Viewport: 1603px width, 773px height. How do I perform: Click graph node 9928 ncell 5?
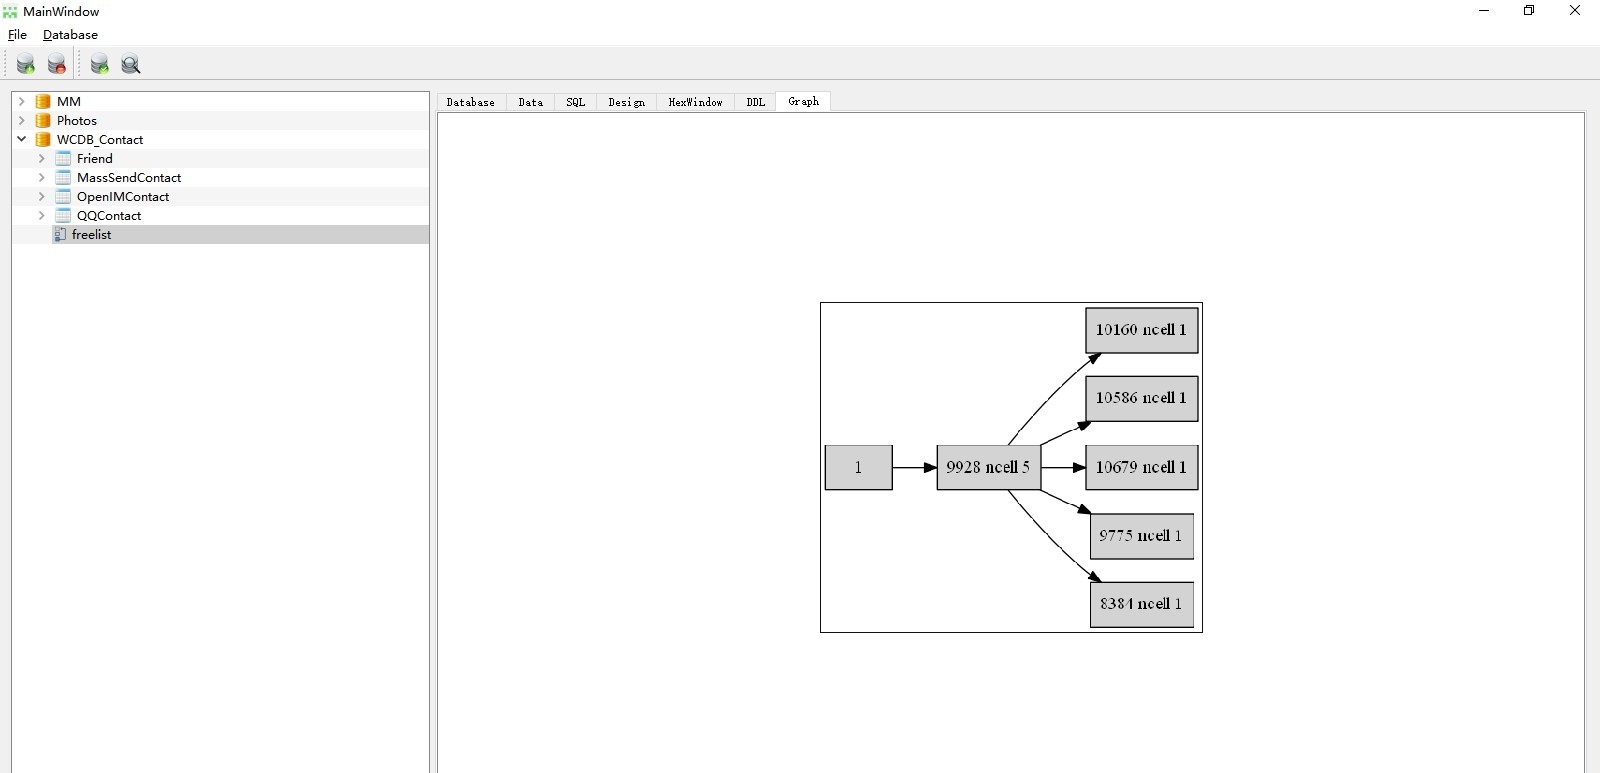[x=988, y=467]
